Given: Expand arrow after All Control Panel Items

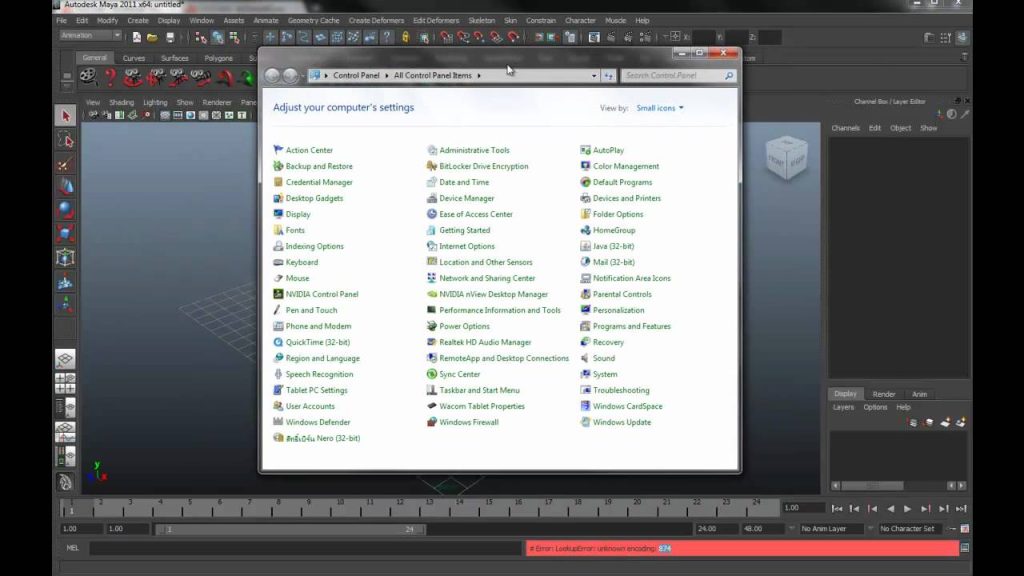Looking at the screenshot, I should tap(479, 76).
